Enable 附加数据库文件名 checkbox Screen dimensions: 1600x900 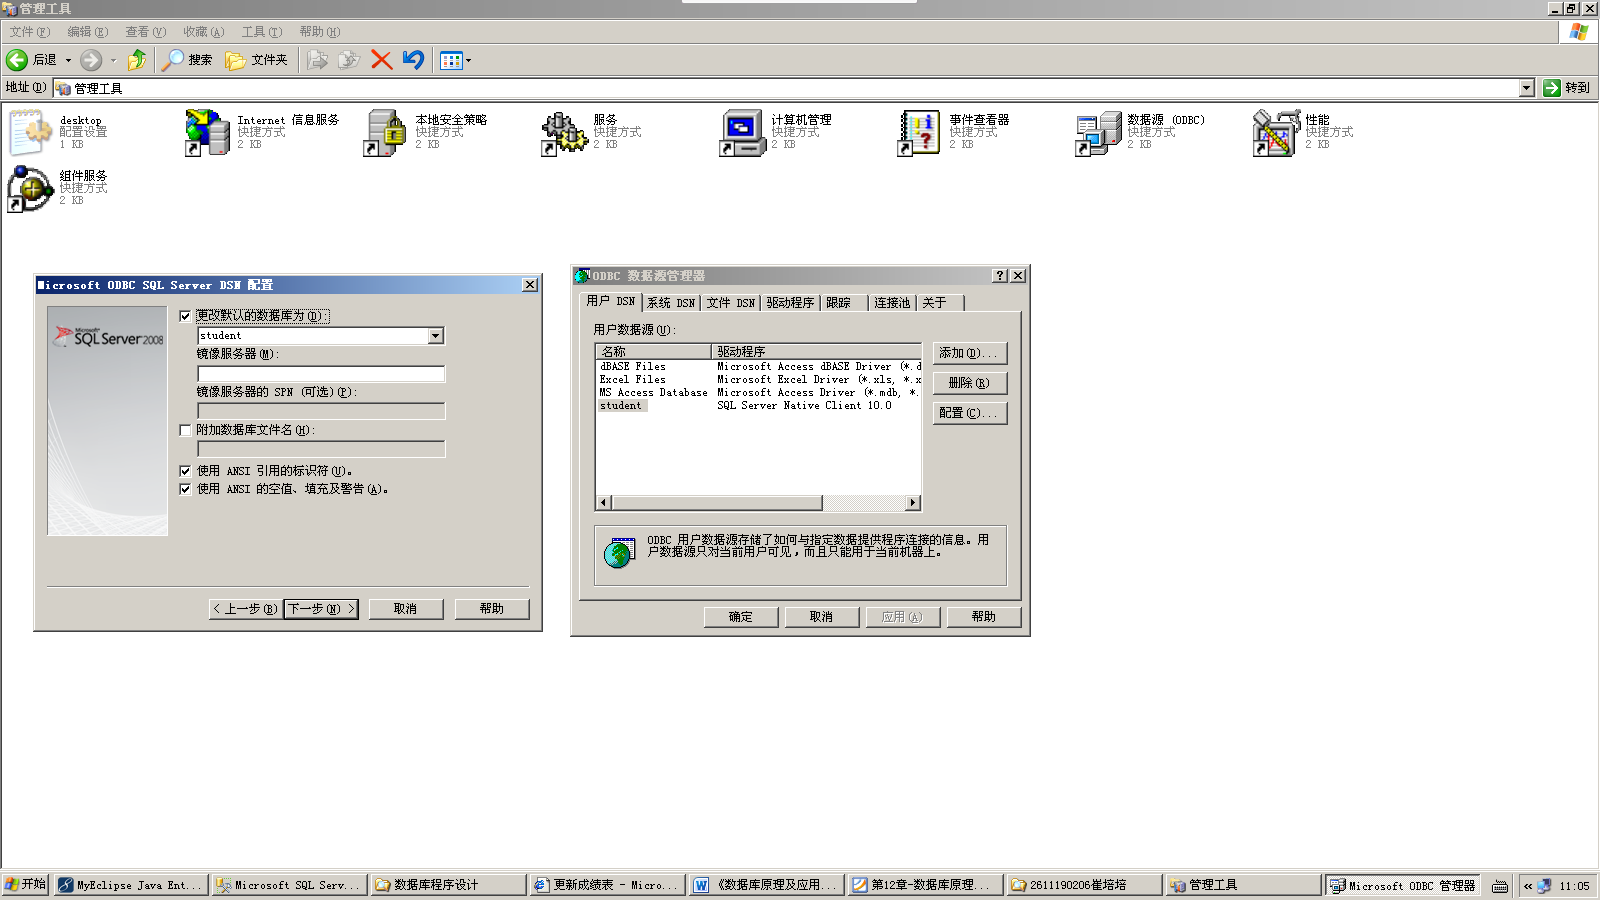[185, 430]
